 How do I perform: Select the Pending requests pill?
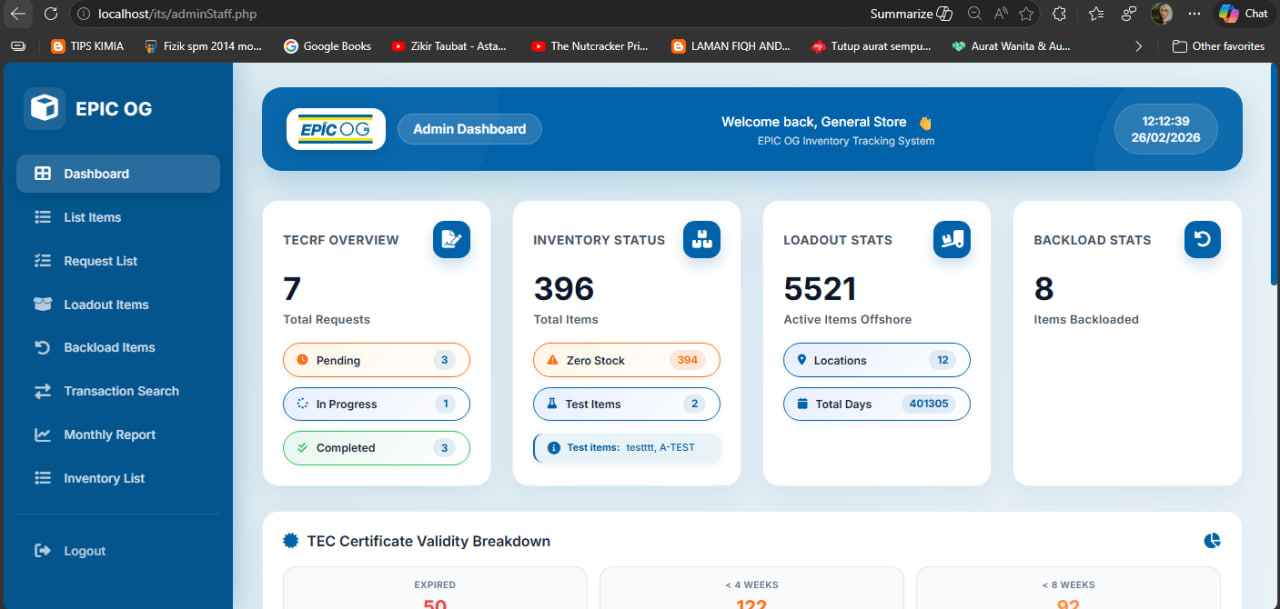376,360
